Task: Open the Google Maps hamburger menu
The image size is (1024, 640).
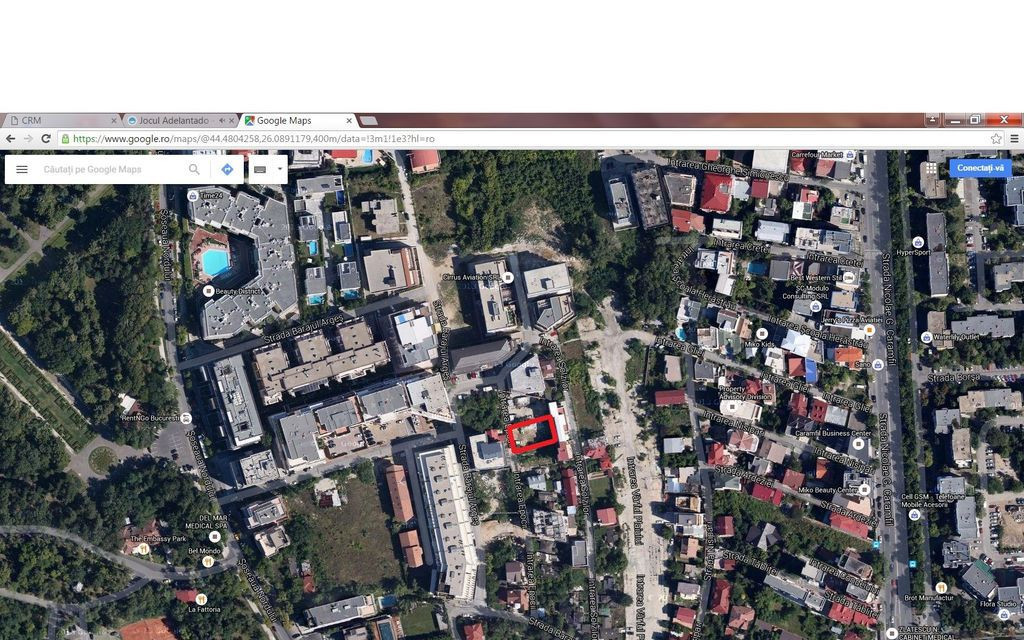Action: 21,169
